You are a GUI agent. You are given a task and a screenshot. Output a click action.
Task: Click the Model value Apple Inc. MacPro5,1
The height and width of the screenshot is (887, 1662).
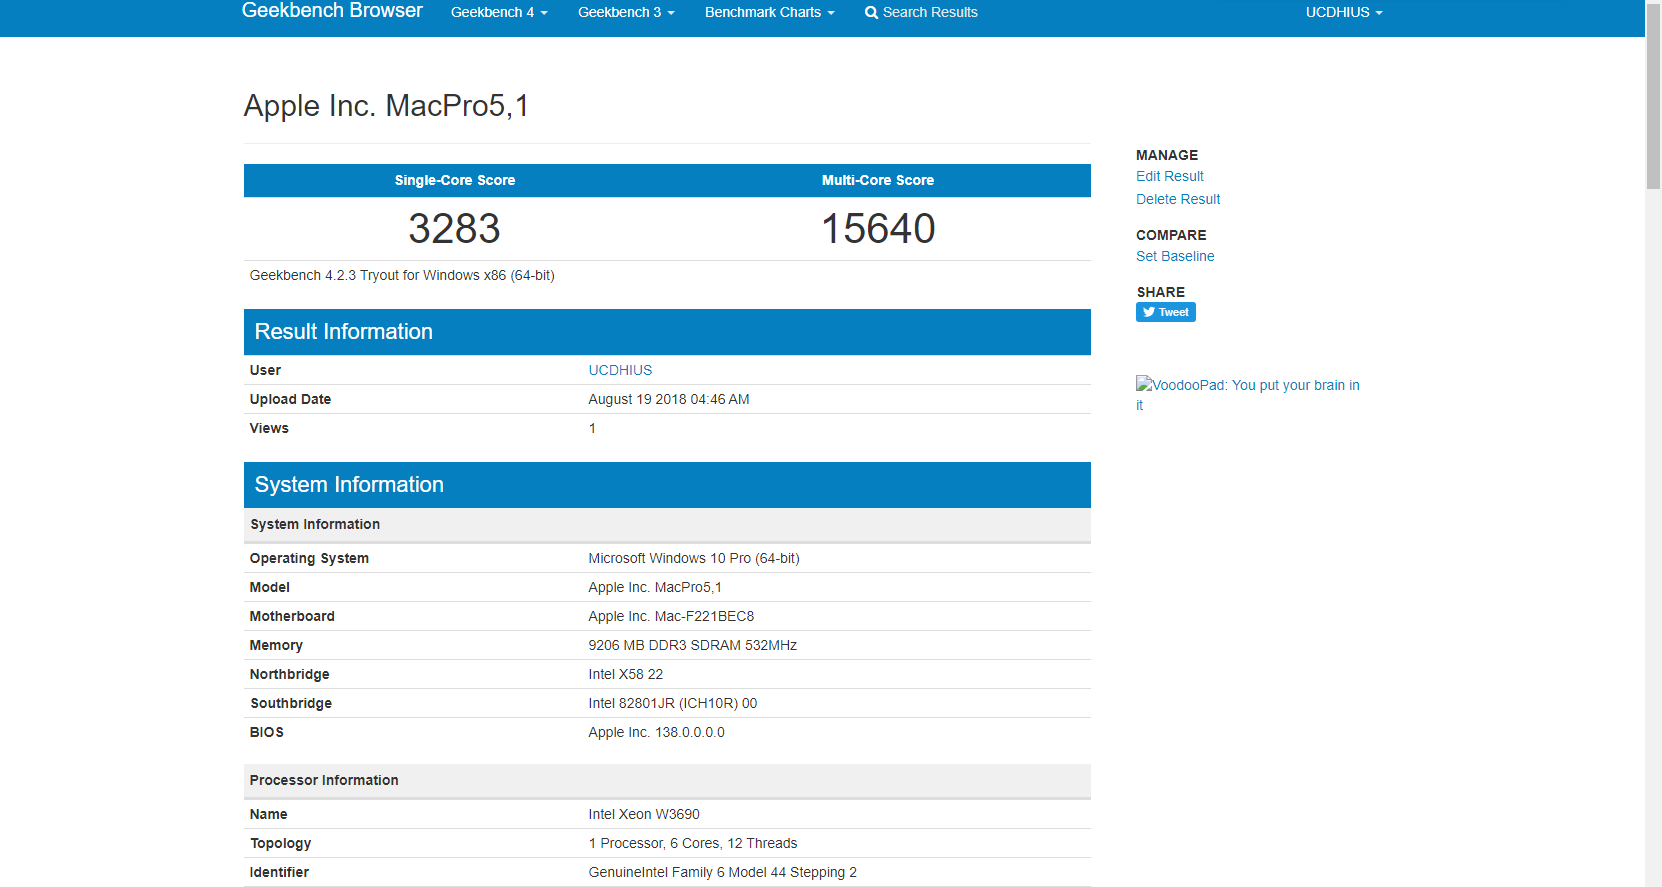[x=655, y=587]
